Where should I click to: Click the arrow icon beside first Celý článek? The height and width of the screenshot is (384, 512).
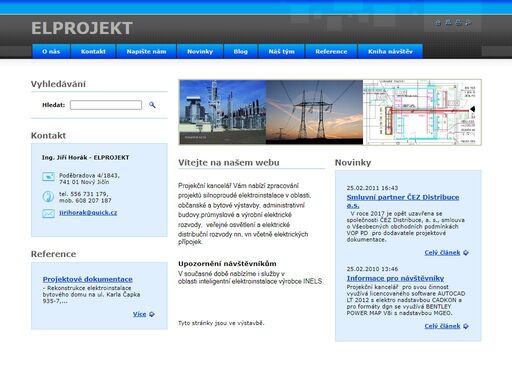pos(466,253)
